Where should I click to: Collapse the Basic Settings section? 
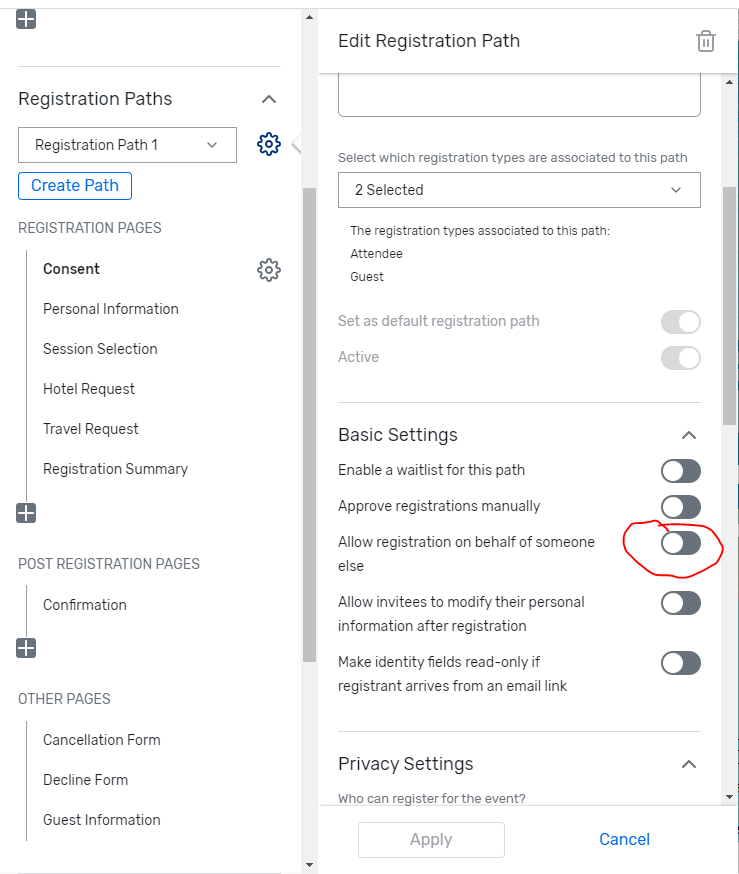click(x=689, y=435)
